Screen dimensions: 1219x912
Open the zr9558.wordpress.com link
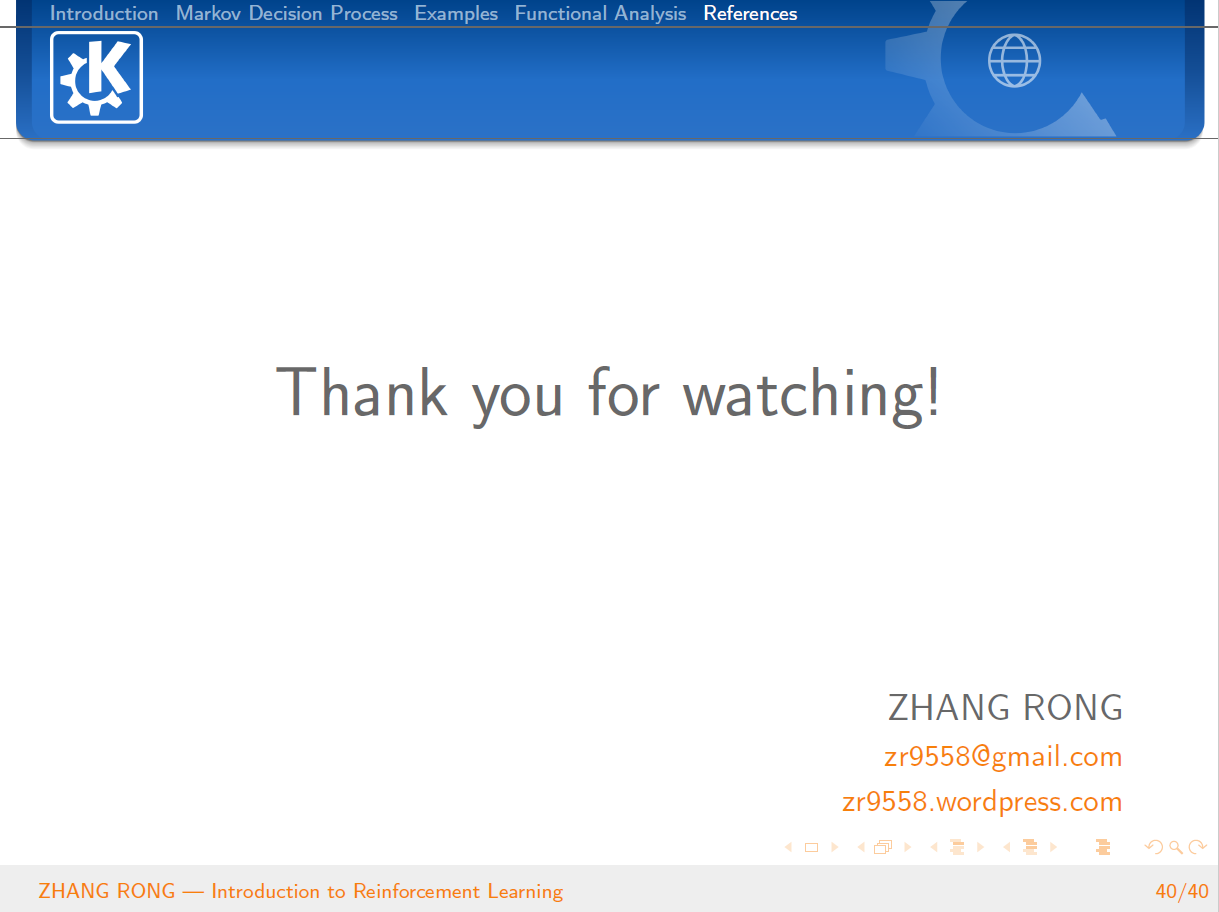click(982, 802)
